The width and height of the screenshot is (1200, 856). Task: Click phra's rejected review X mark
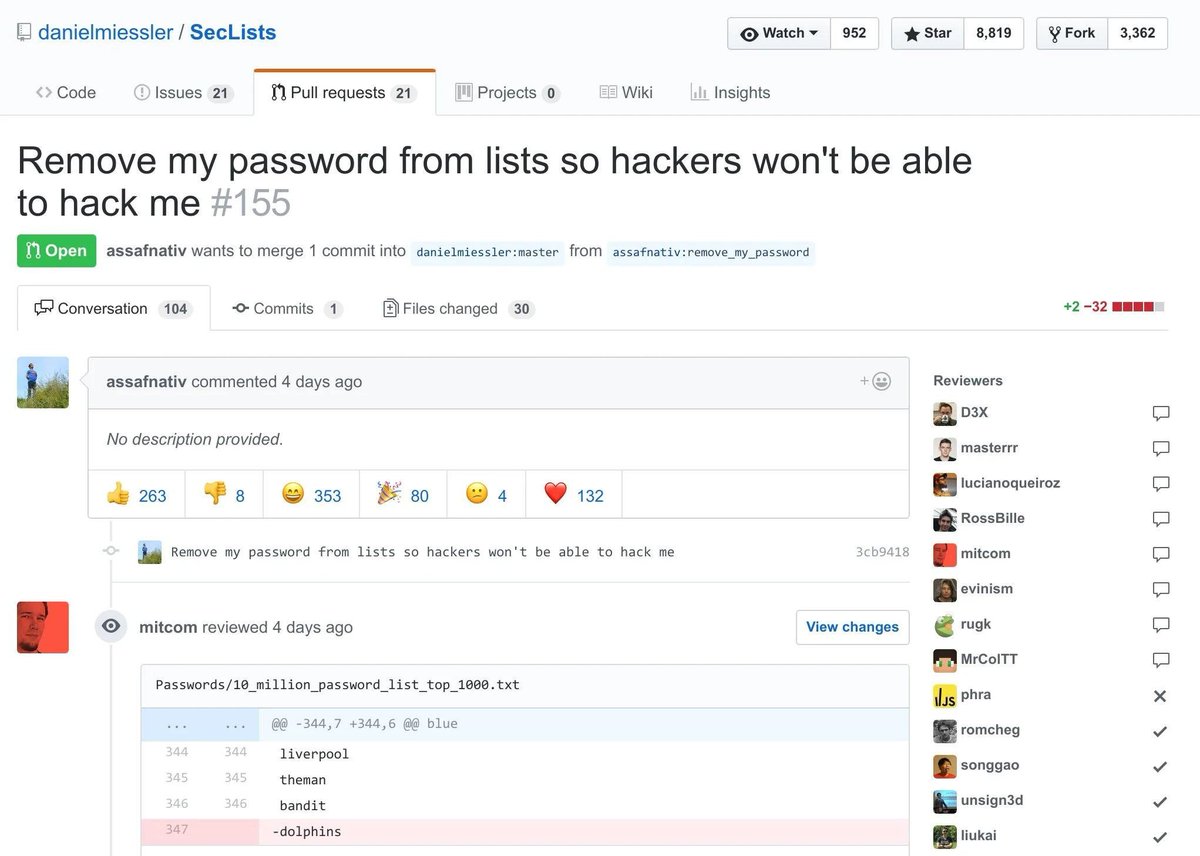tap(1160, 696)
